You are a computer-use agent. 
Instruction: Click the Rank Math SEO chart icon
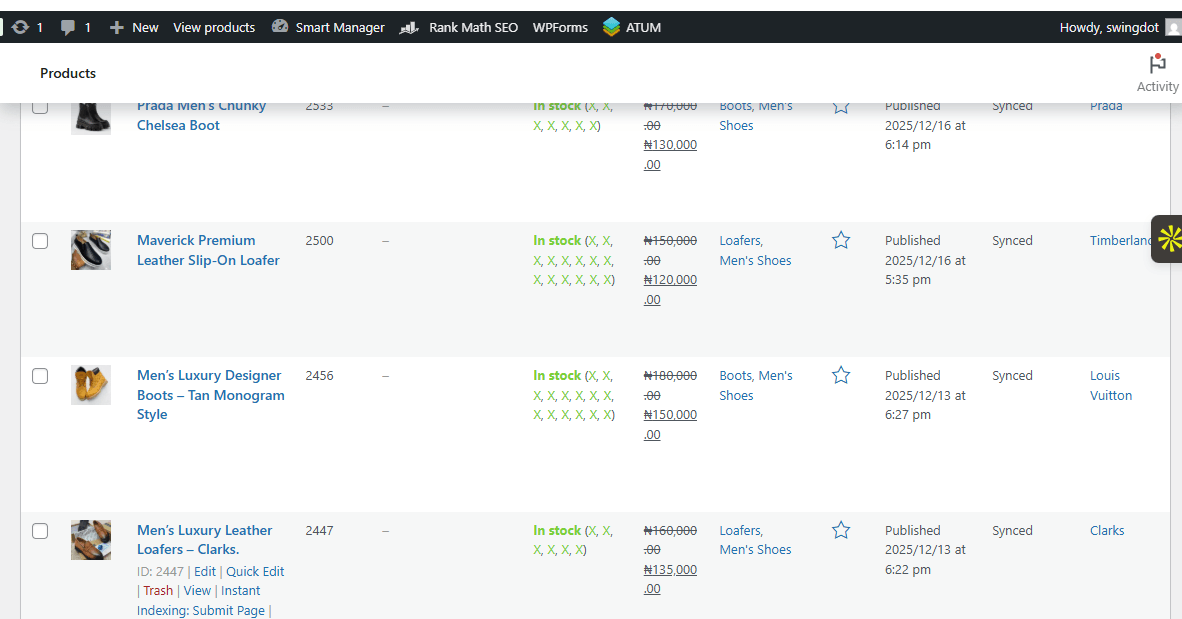click(409, 28)
